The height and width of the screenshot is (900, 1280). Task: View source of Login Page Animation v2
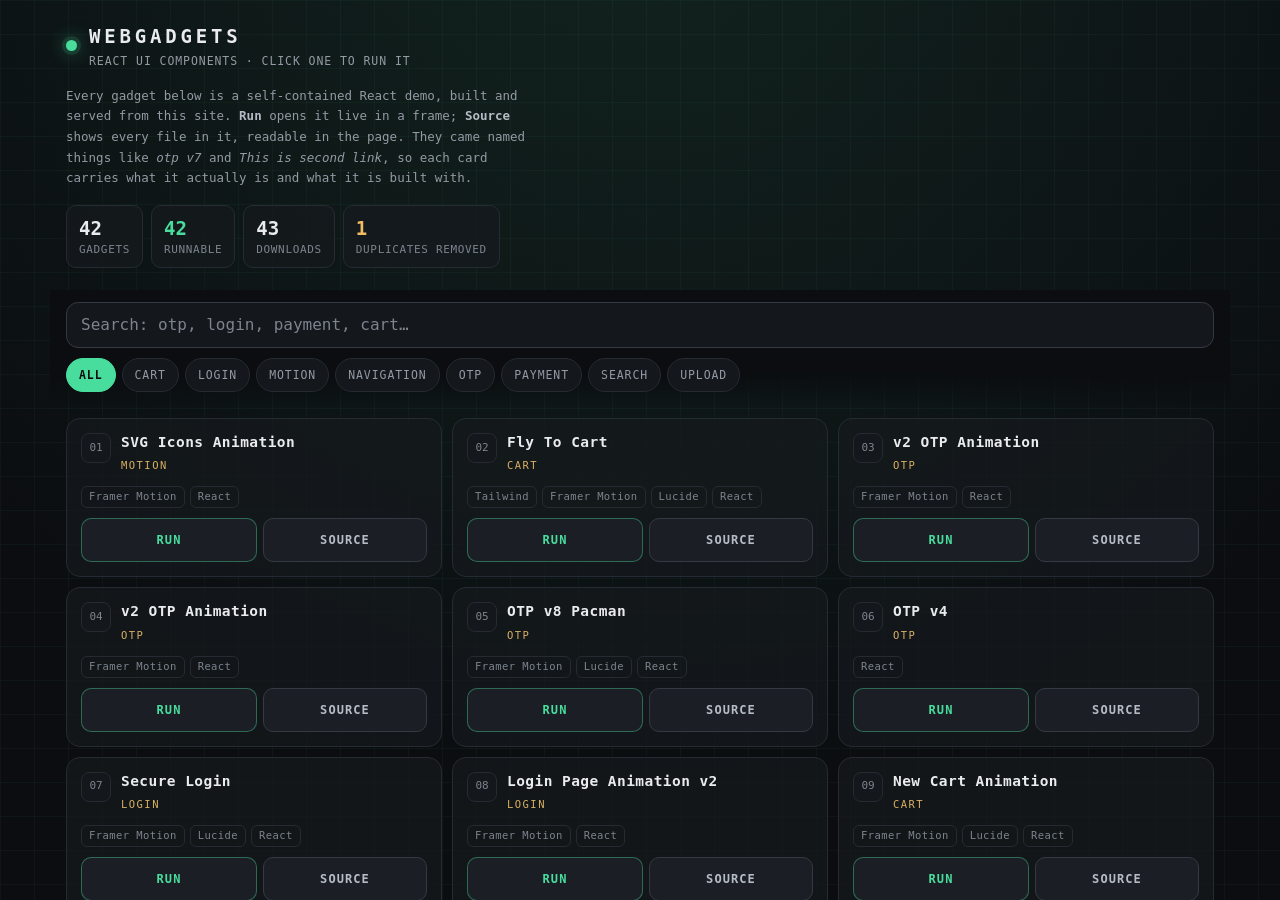[x=731, y=879]
